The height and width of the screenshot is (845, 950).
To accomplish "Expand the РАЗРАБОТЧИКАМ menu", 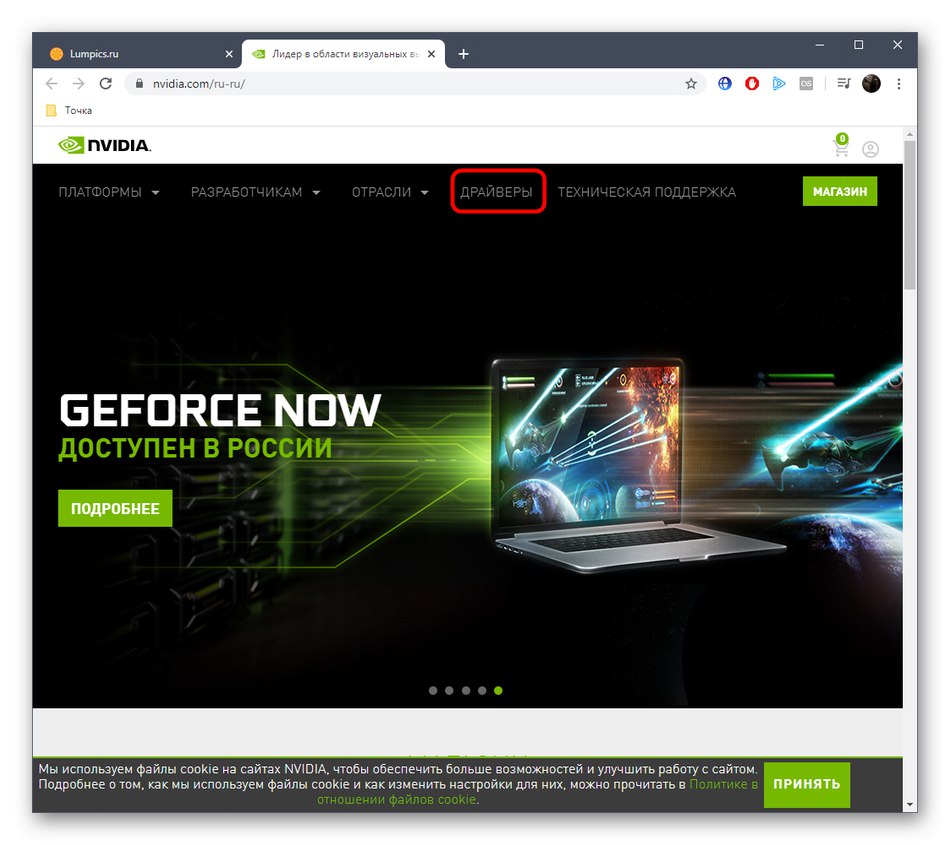I will [256, 192].
